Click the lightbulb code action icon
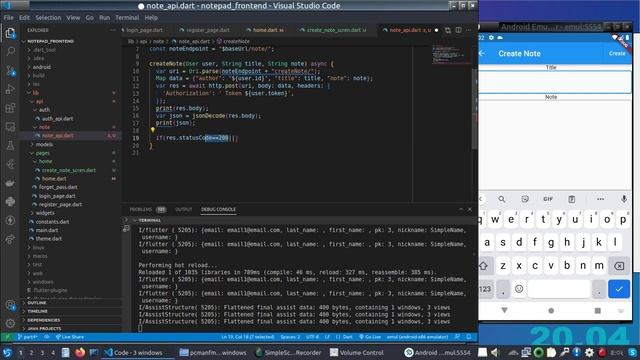 pyautogui.click(x=153, y=130)
